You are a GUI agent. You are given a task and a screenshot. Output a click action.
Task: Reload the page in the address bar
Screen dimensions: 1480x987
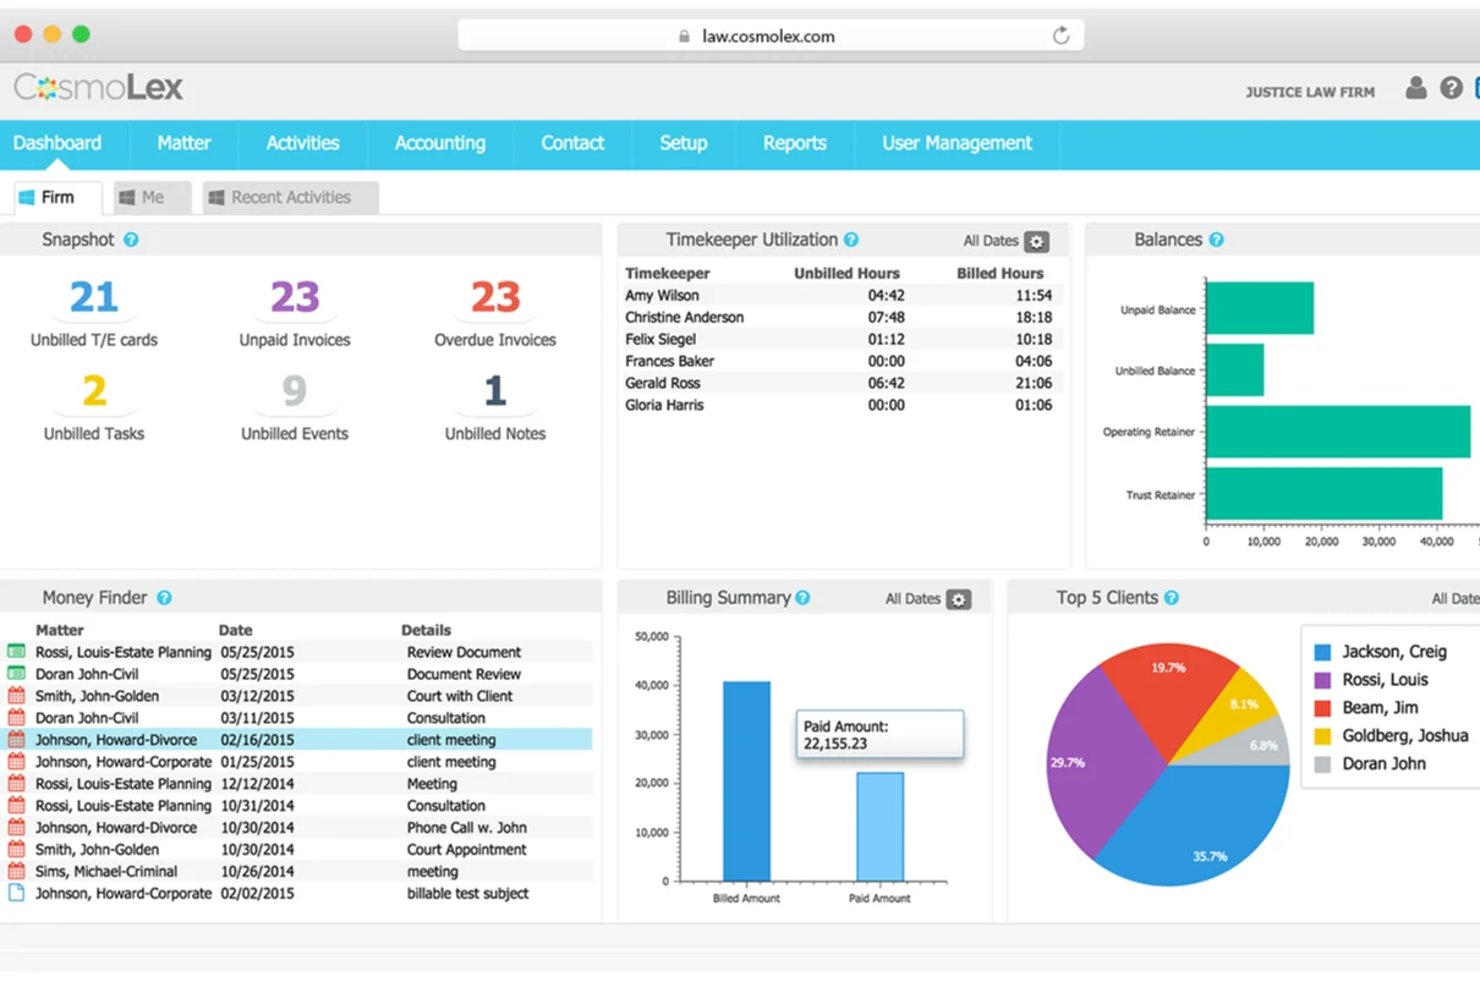click(1061, 36)
